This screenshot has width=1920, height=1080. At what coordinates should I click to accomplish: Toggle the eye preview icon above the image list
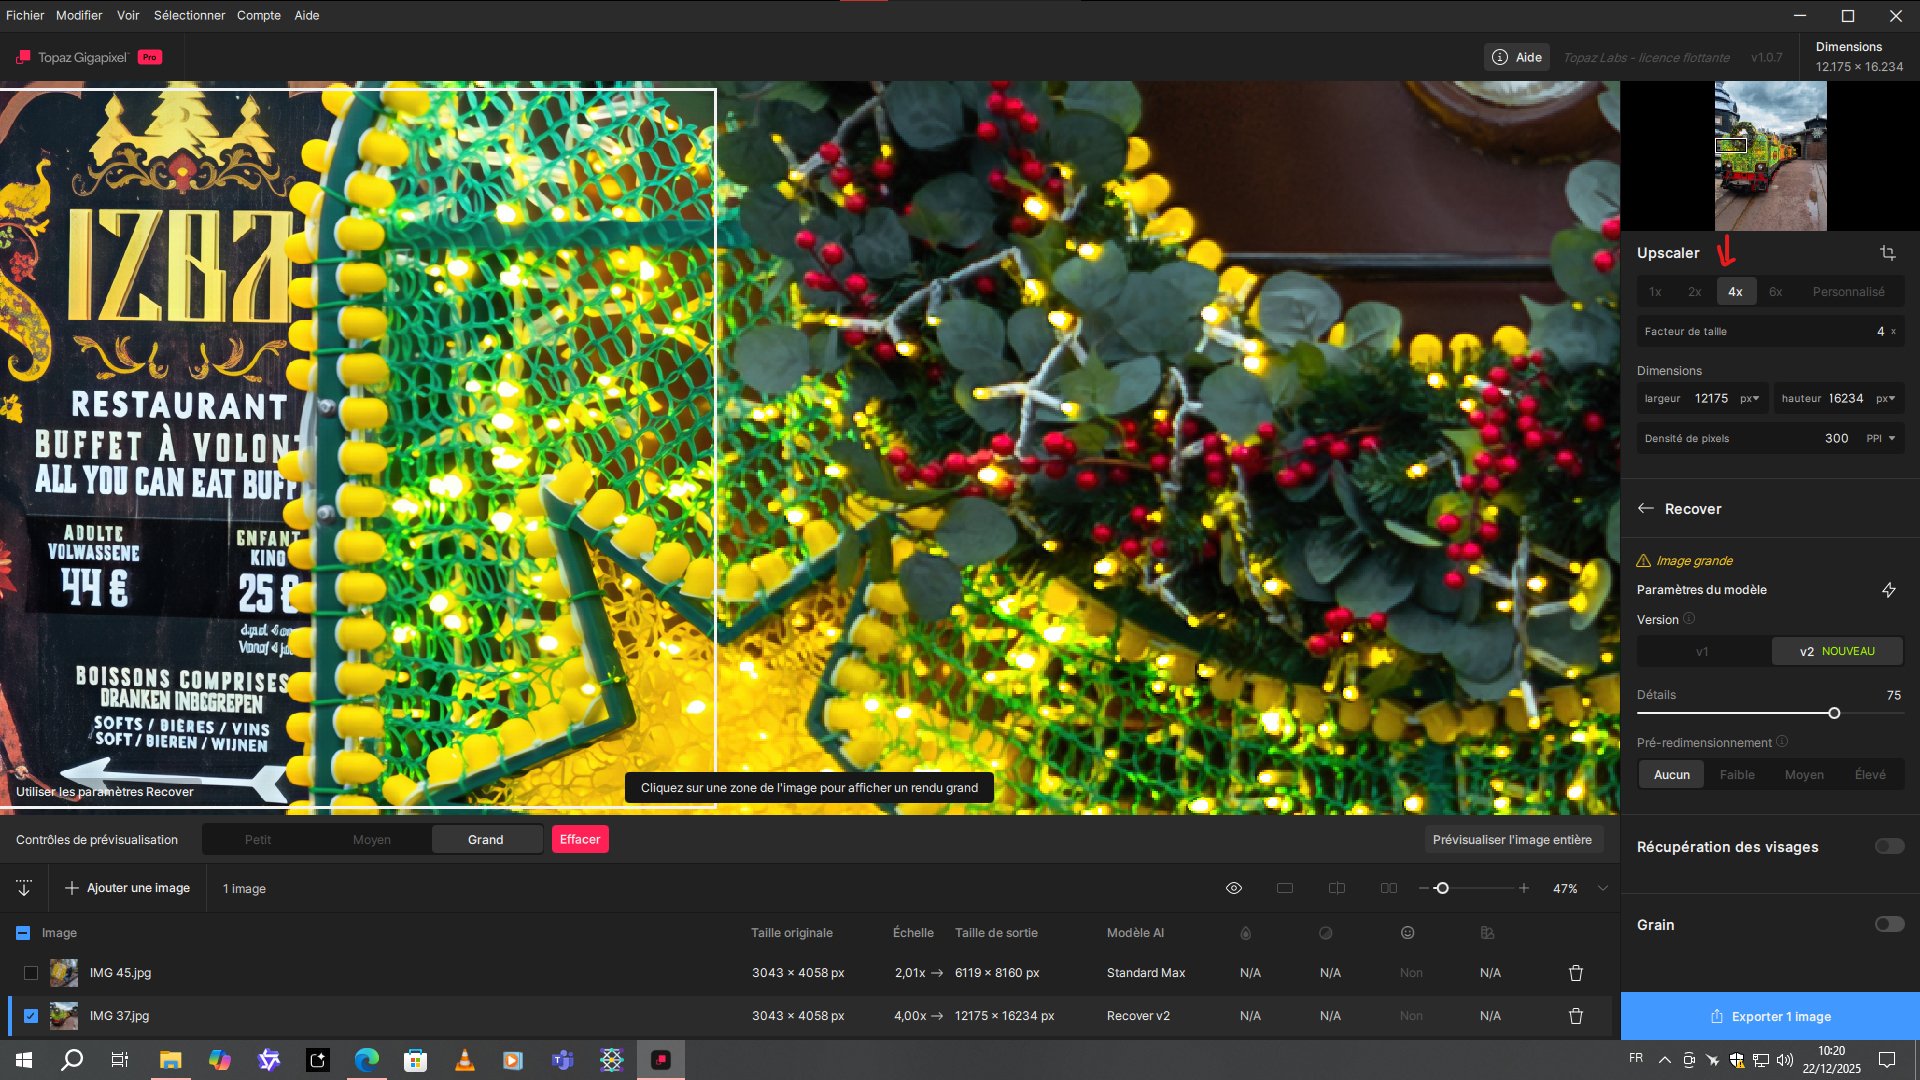pyautogui.click(x=1233, y=888)
